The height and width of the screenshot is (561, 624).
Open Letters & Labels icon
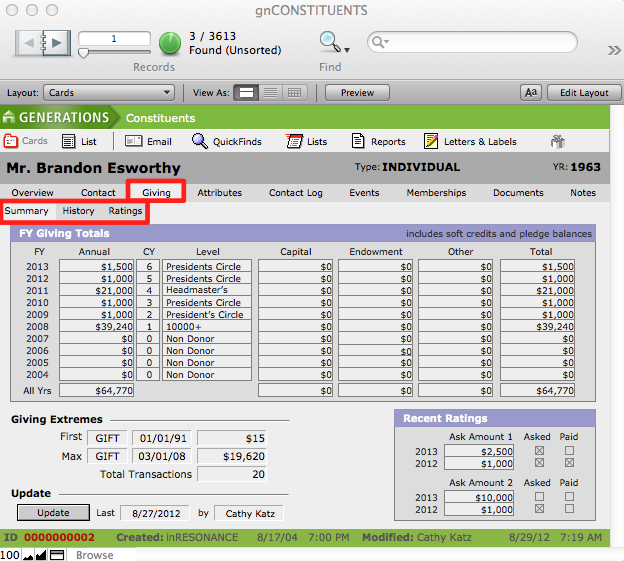tap(431, 141)
